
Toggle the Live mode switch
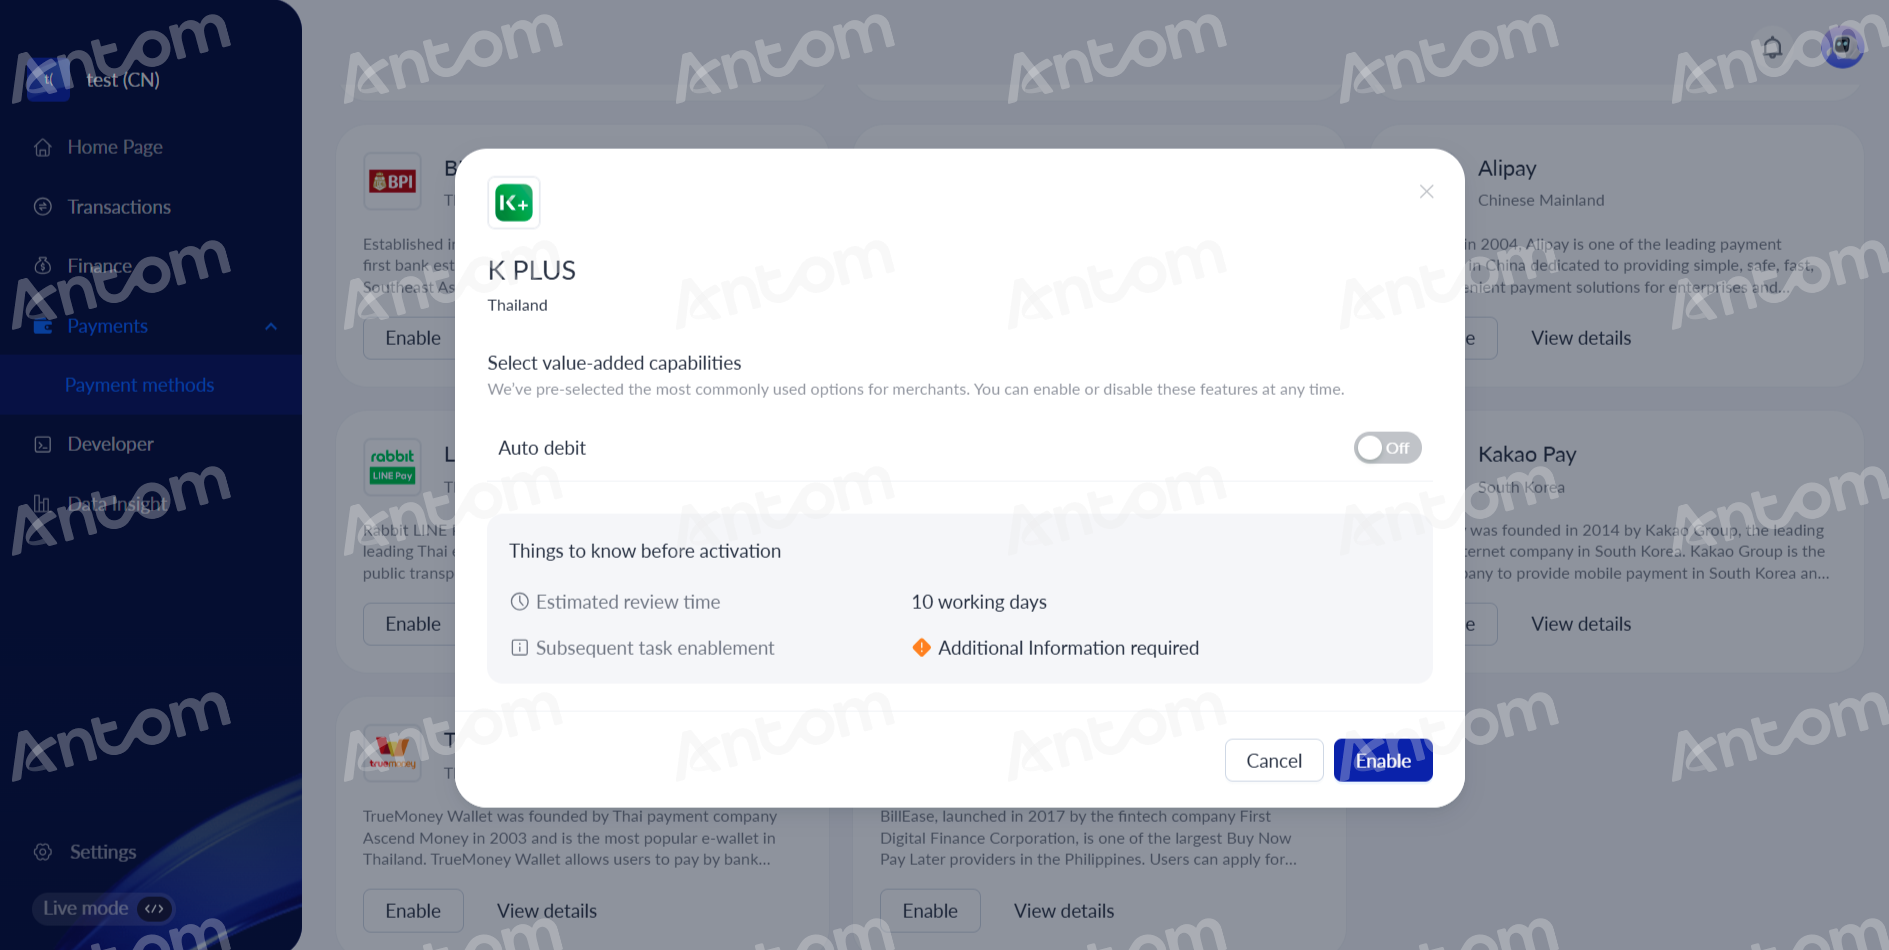[102, 908]
